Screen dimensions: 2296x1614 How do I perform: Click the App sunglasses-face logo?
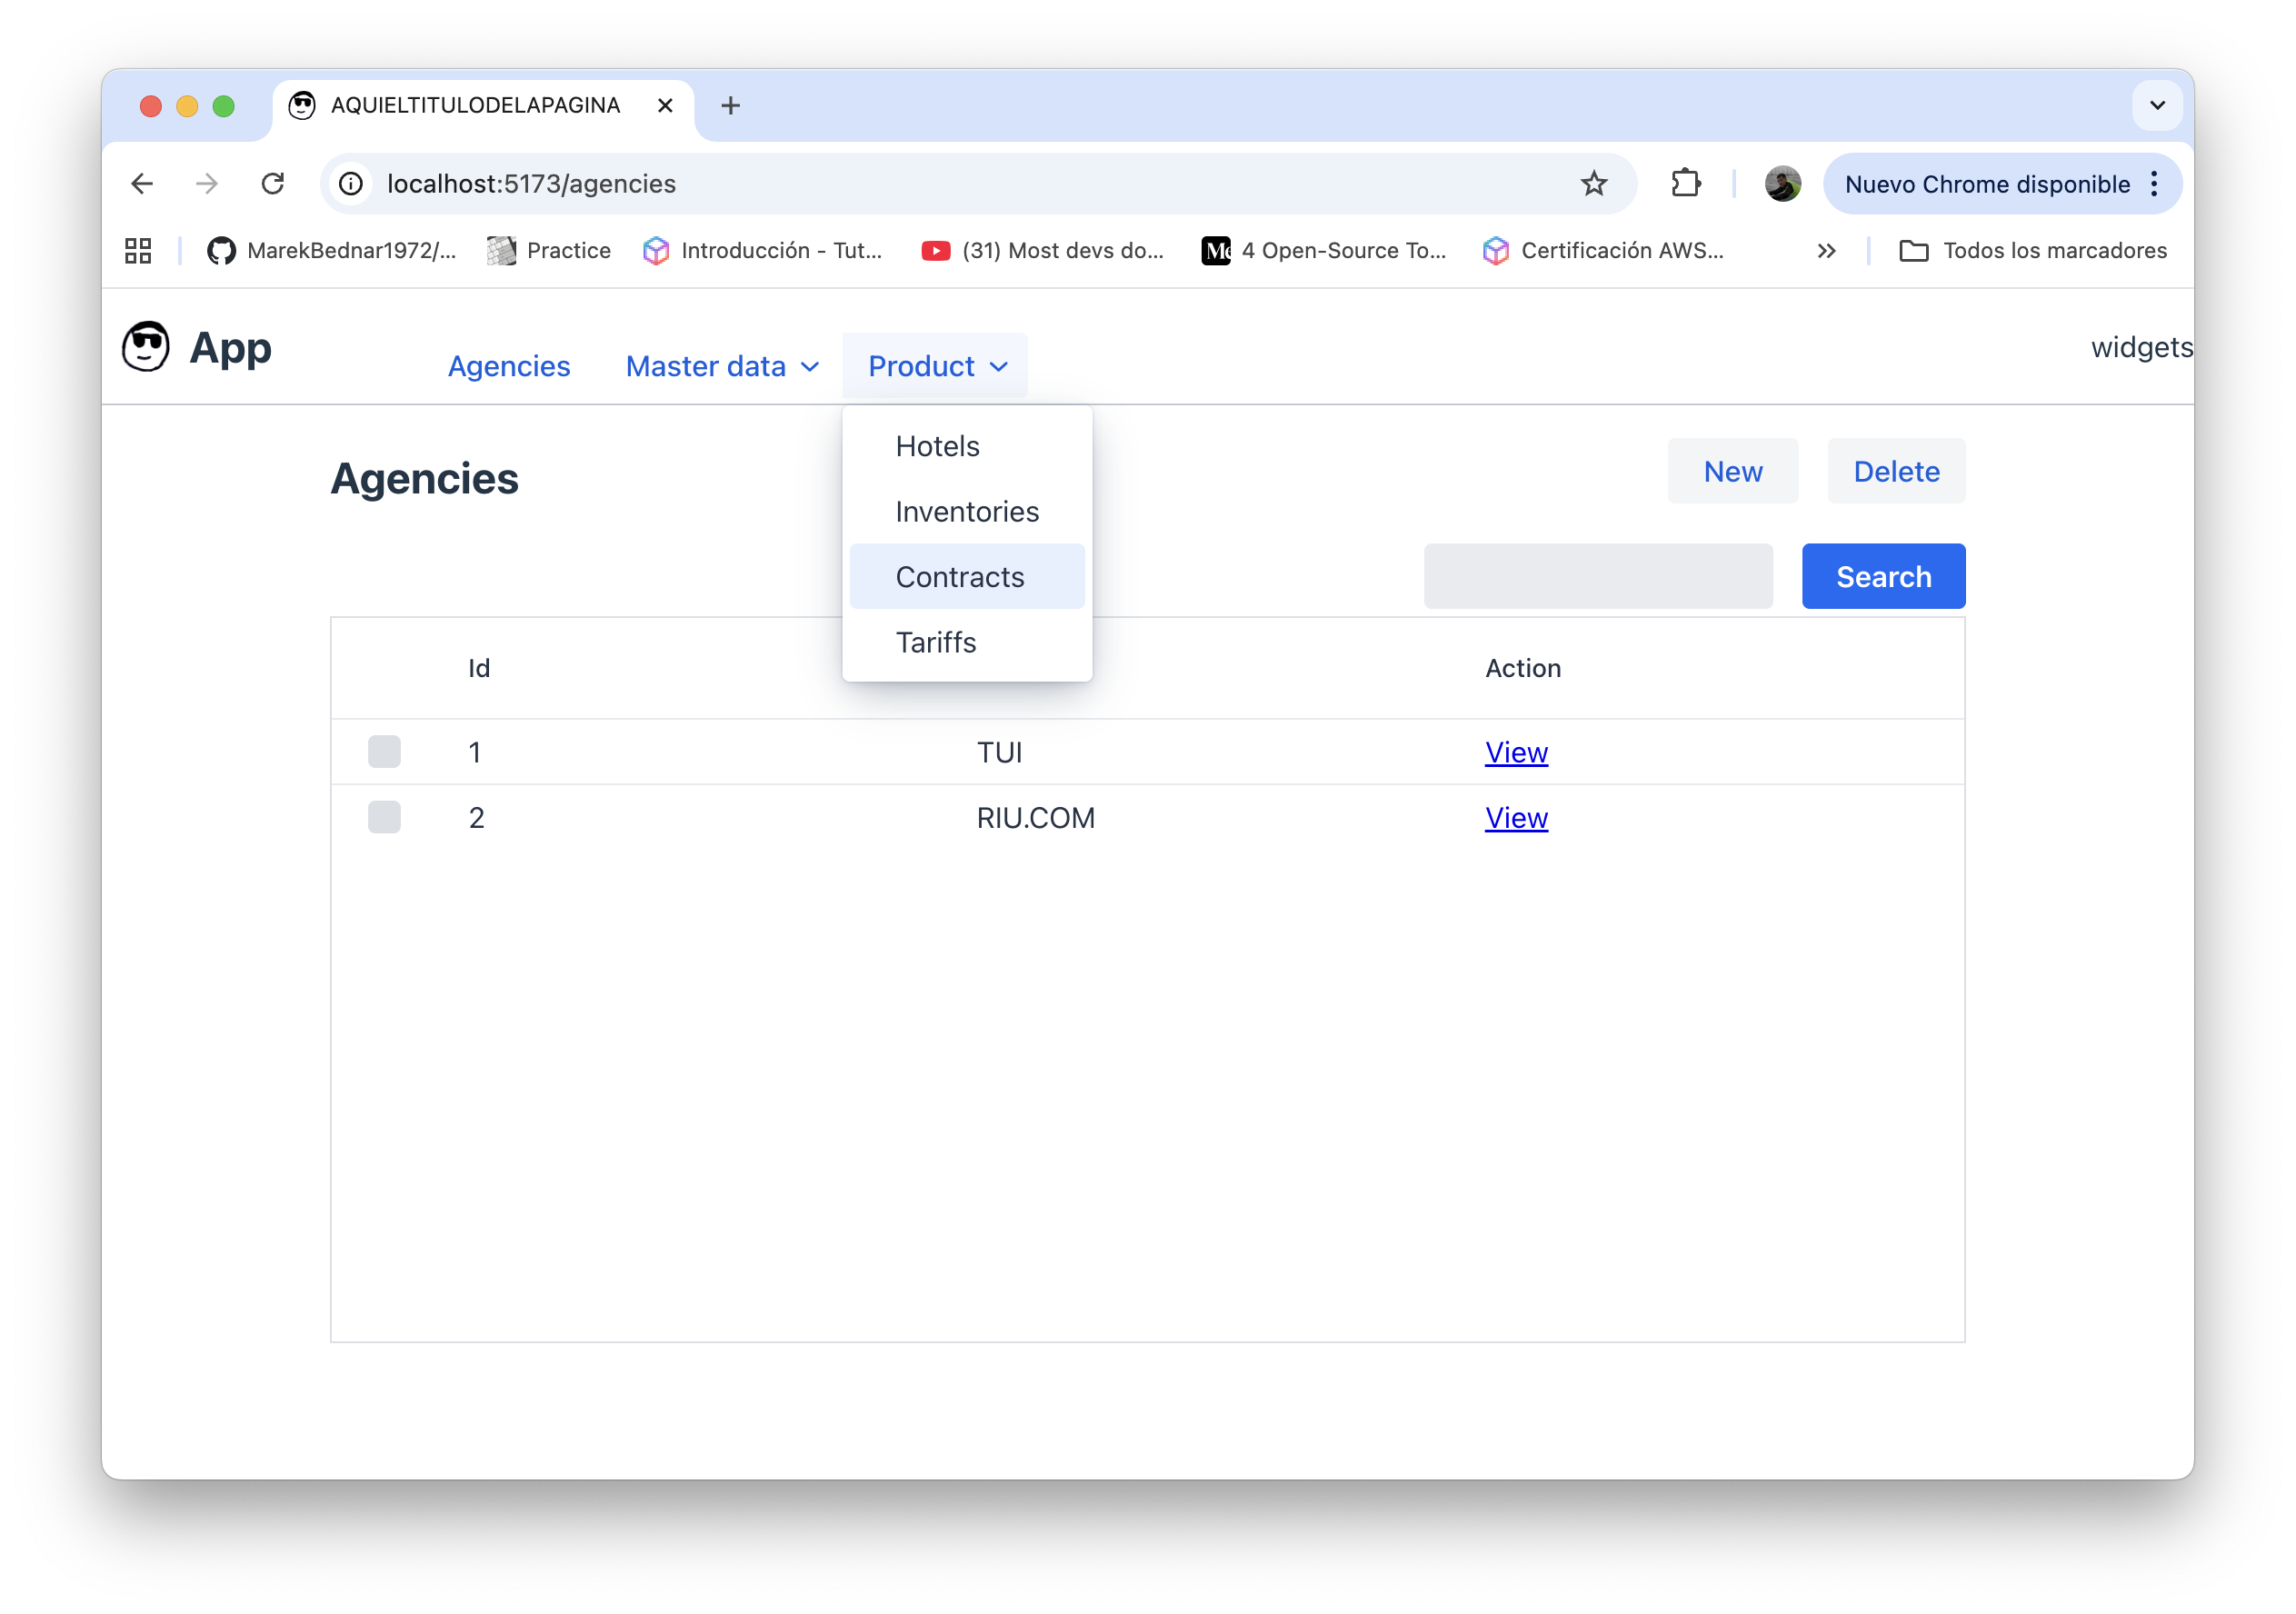click(x=146, y=347)
